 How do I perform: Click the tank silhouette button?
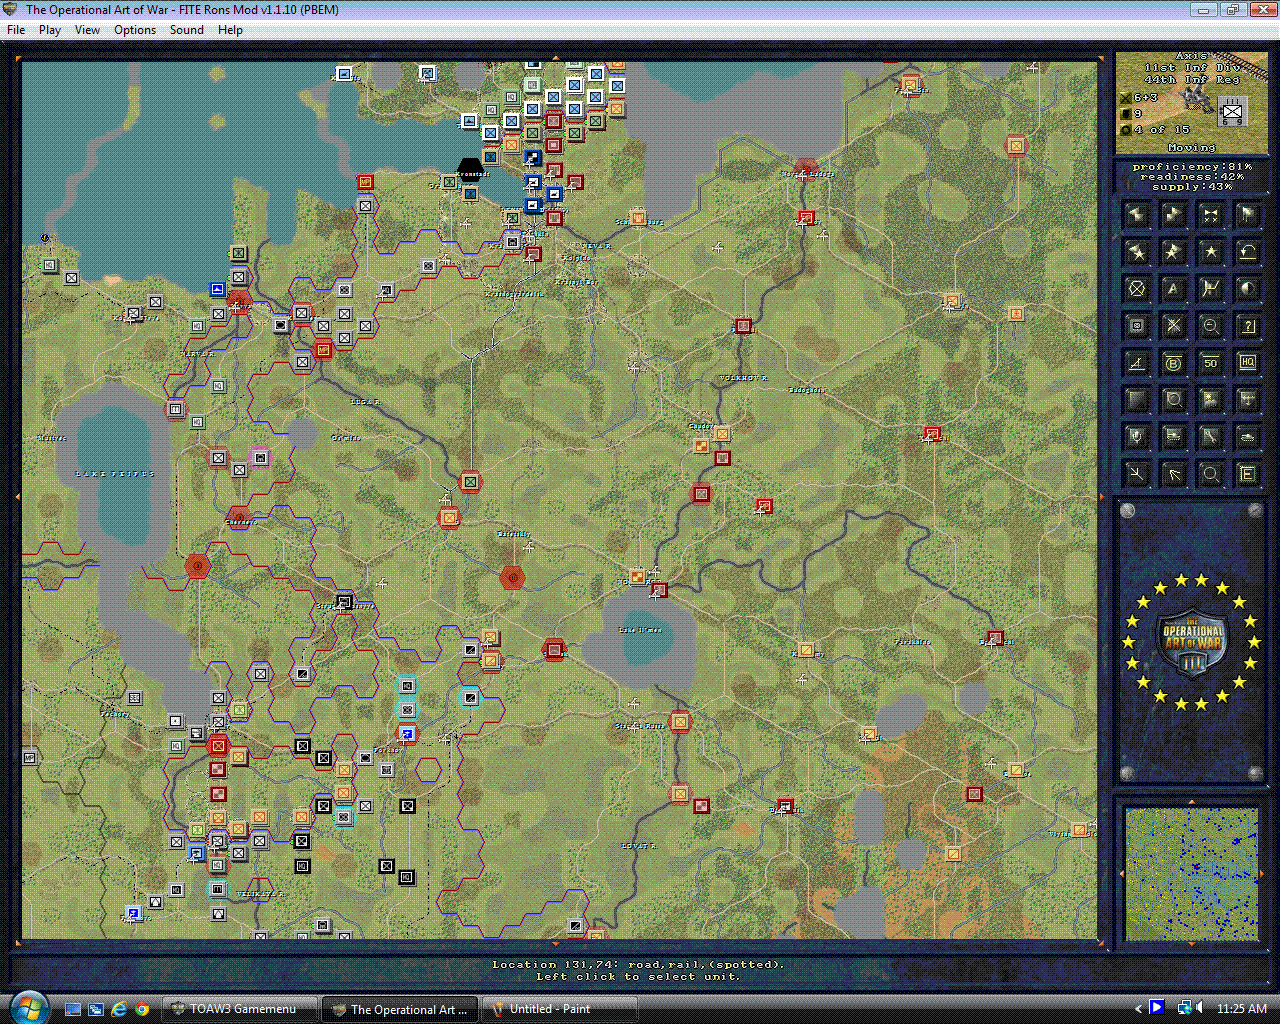(1247, 437)
